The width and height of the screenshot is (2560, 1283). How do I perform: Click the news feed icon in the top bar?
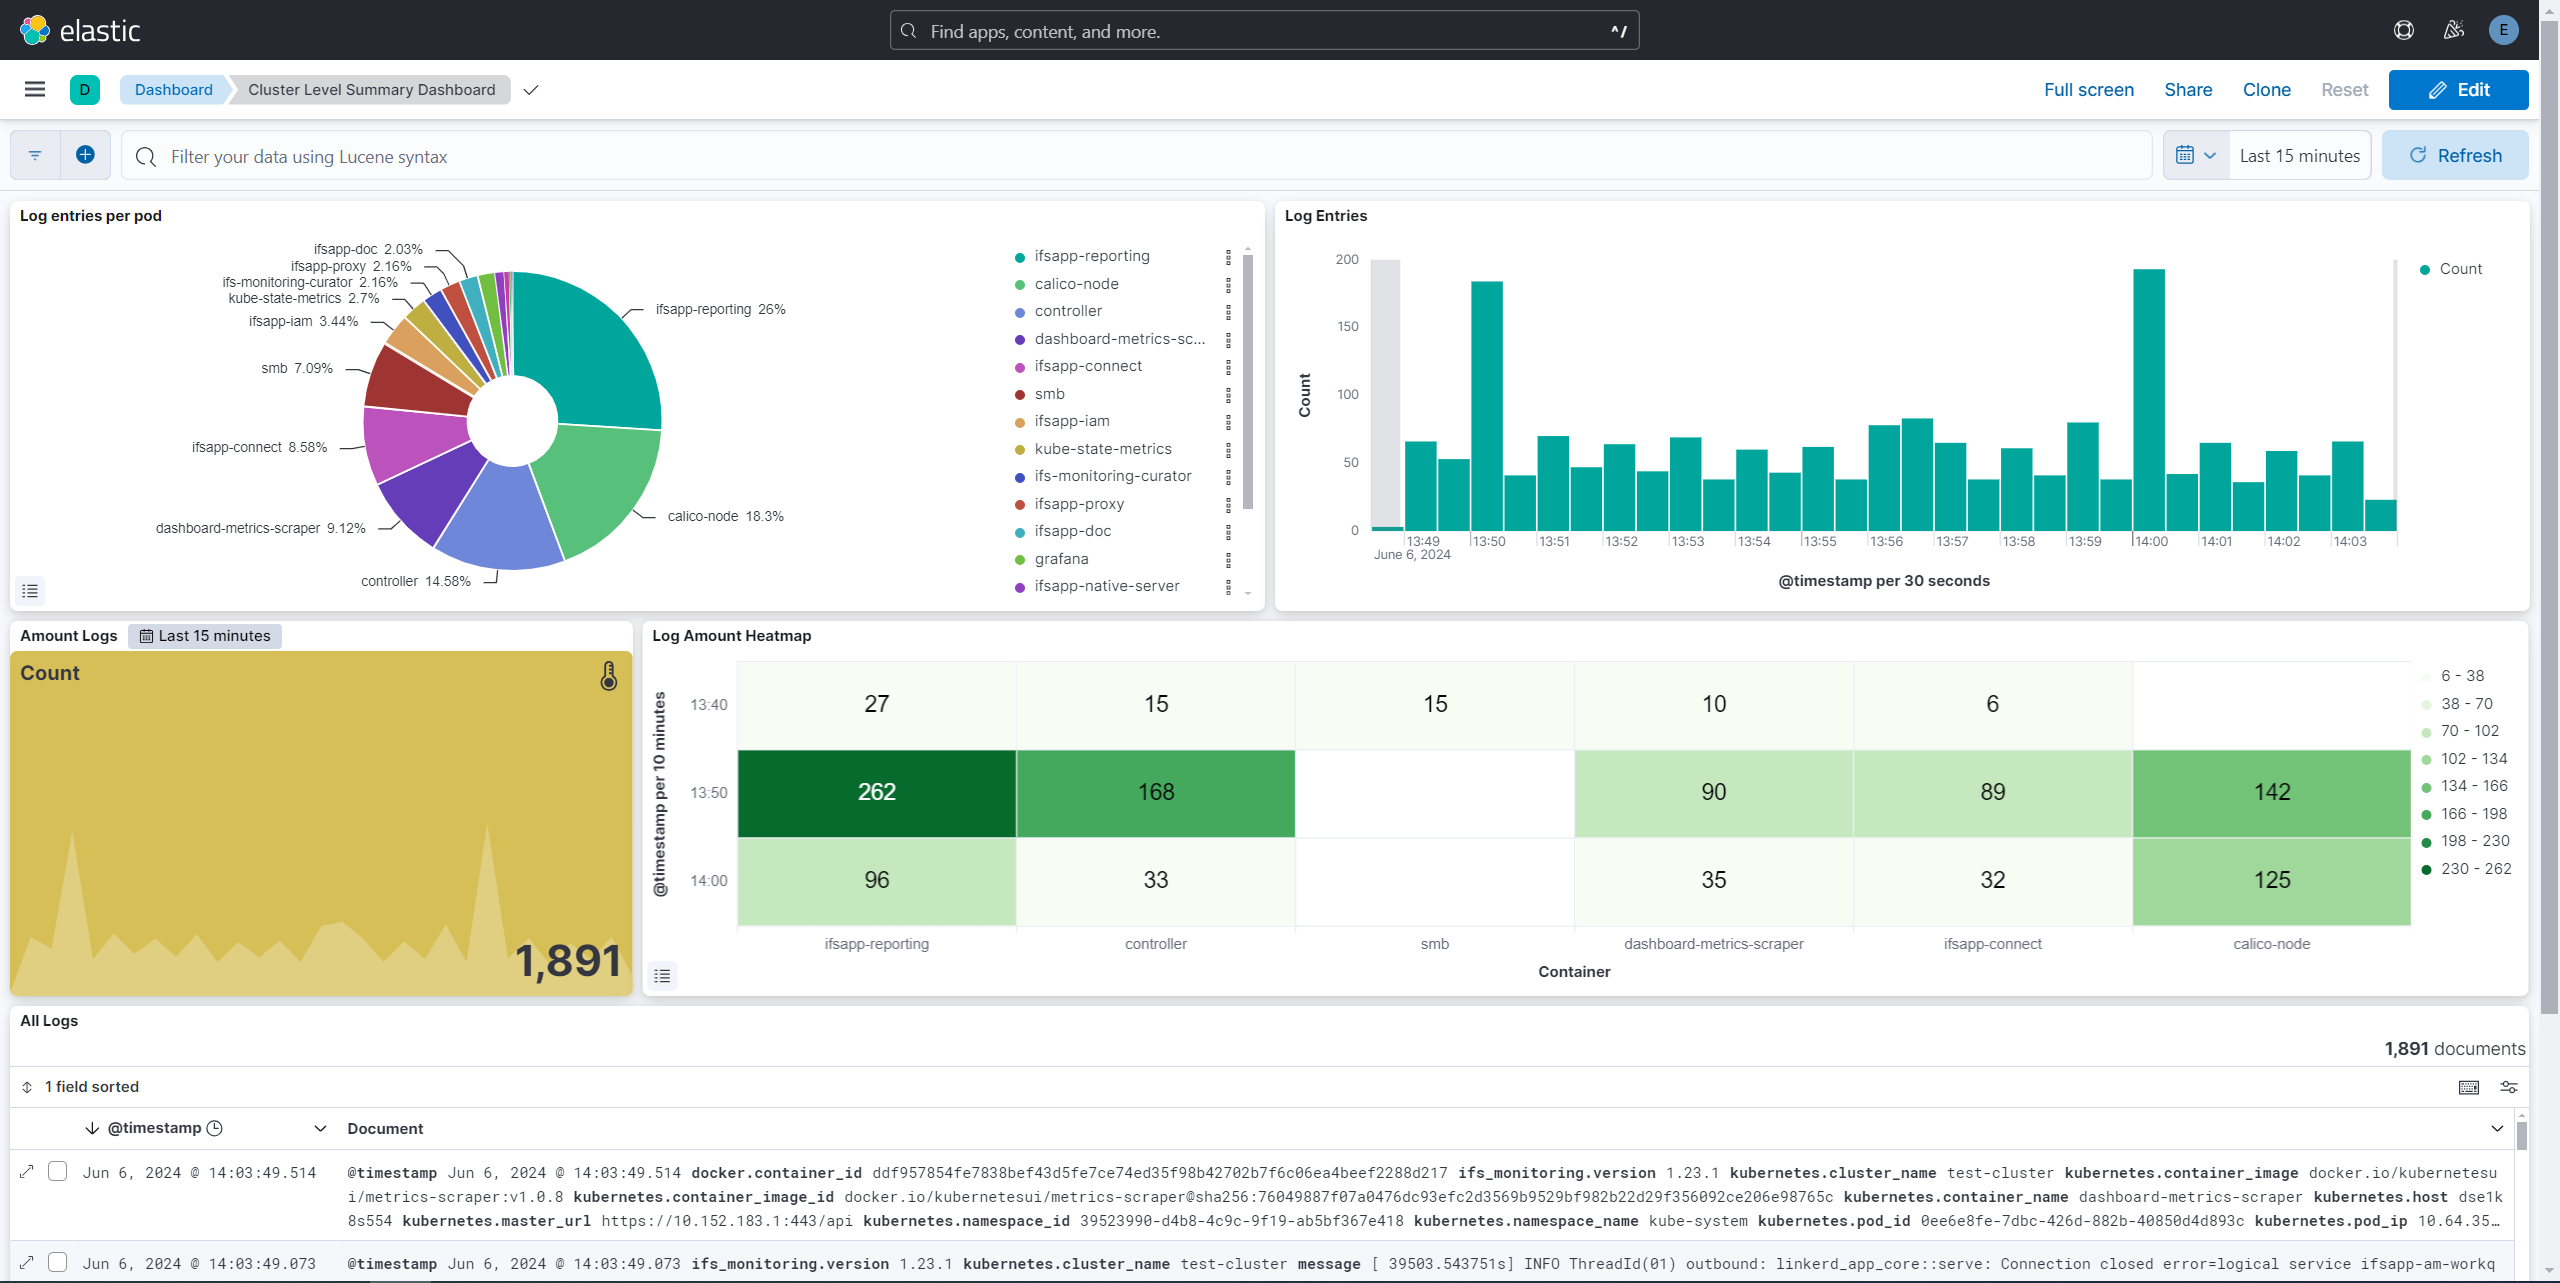click(2452, 30)
